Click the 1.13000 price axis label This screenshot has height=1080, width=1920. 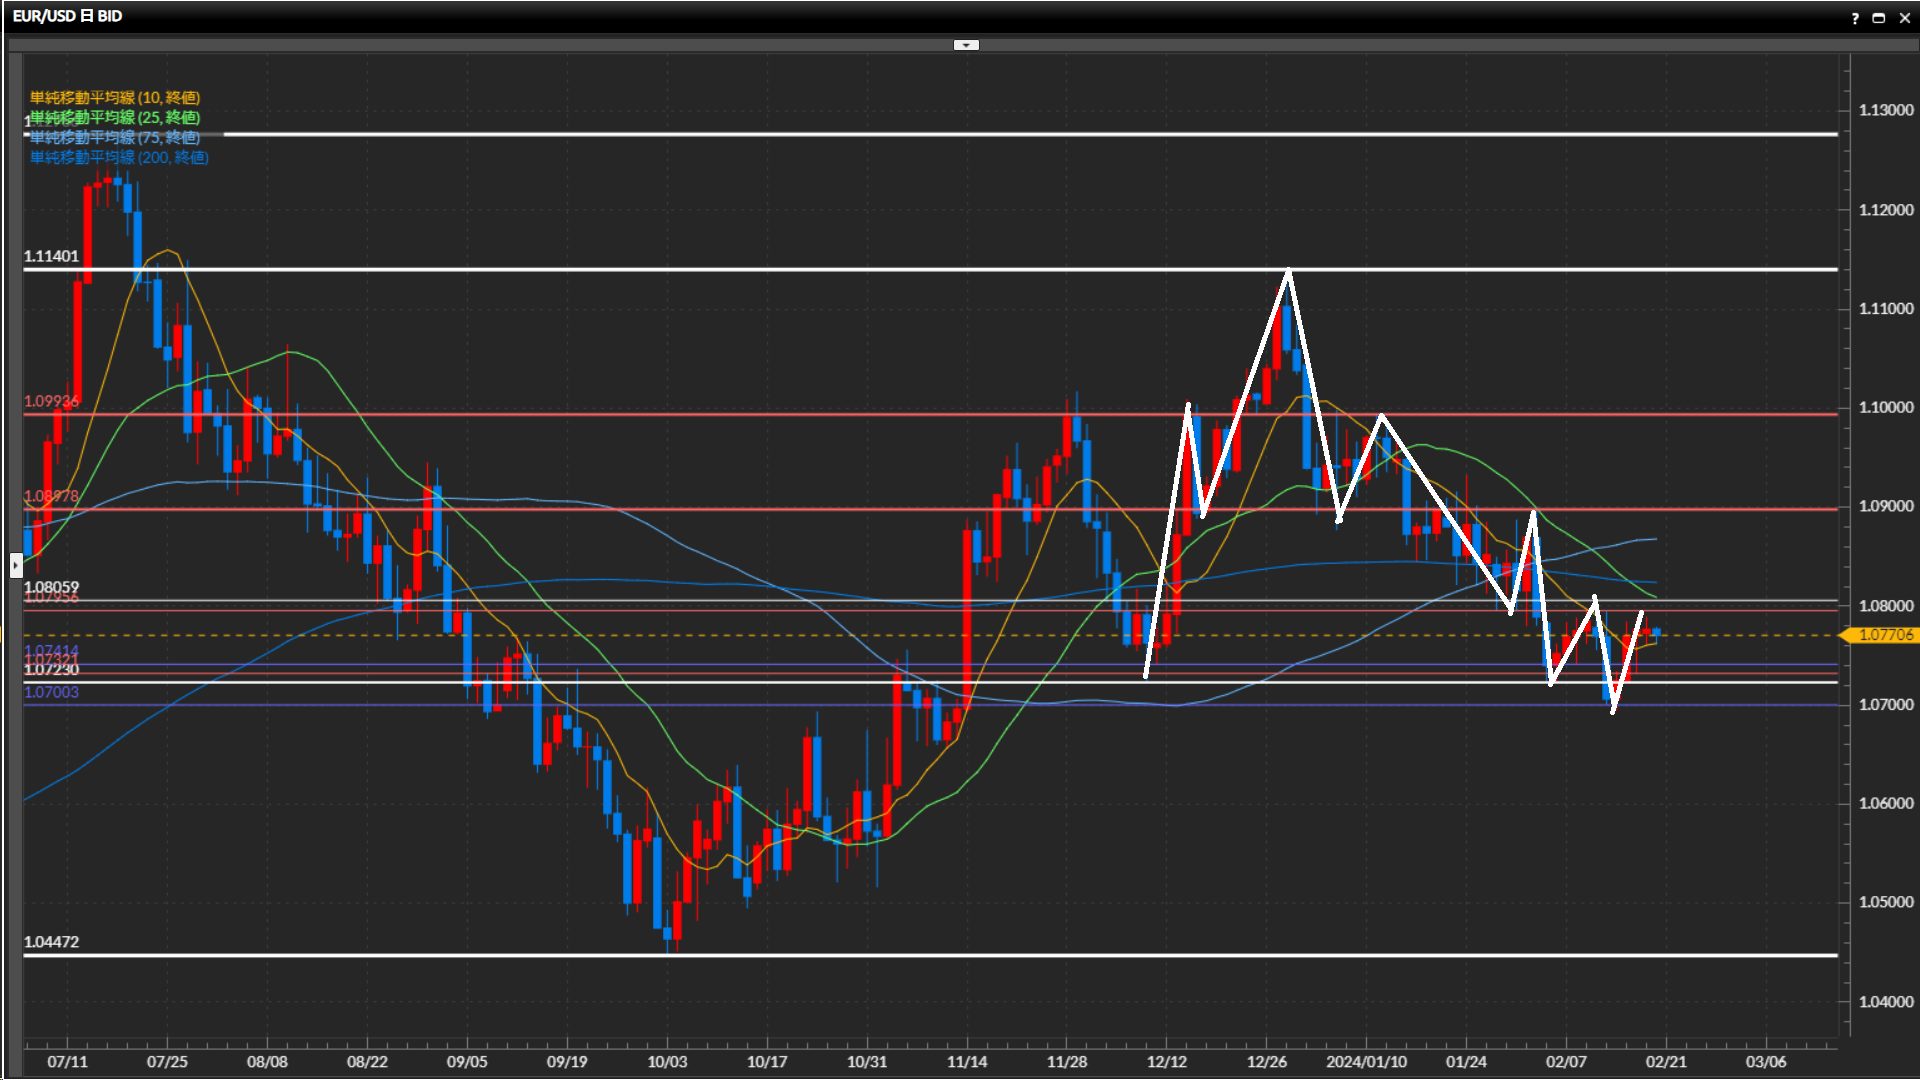pos(1885,110)
